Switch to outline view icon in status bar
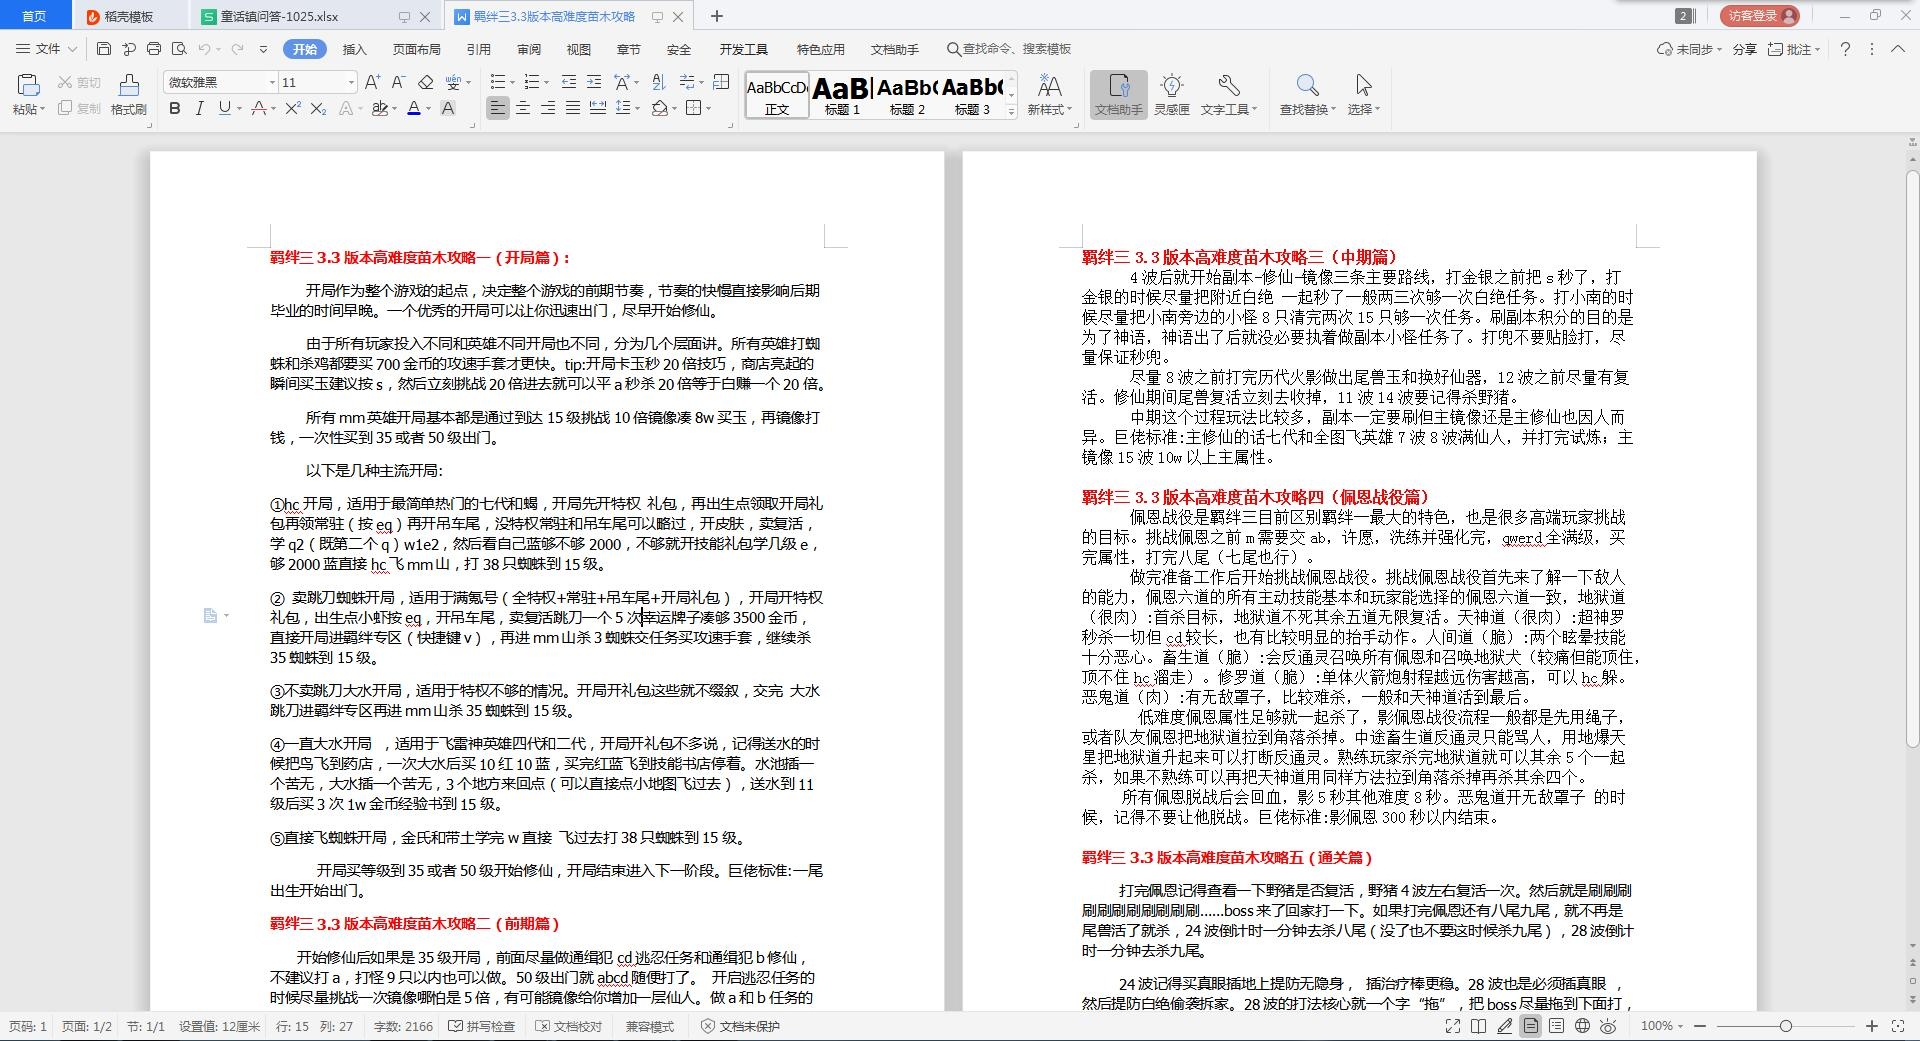Viewport: 1920px width, 1041px height. [x=1556, y=1026]
